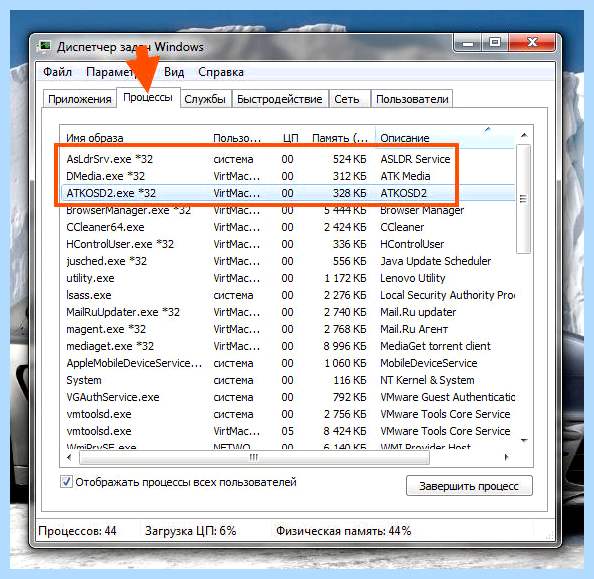Screen dimensions: 594x579
Task: Toggle Отображать процессы всех пользователей checkbox
Action: click(x=66, y=482)
